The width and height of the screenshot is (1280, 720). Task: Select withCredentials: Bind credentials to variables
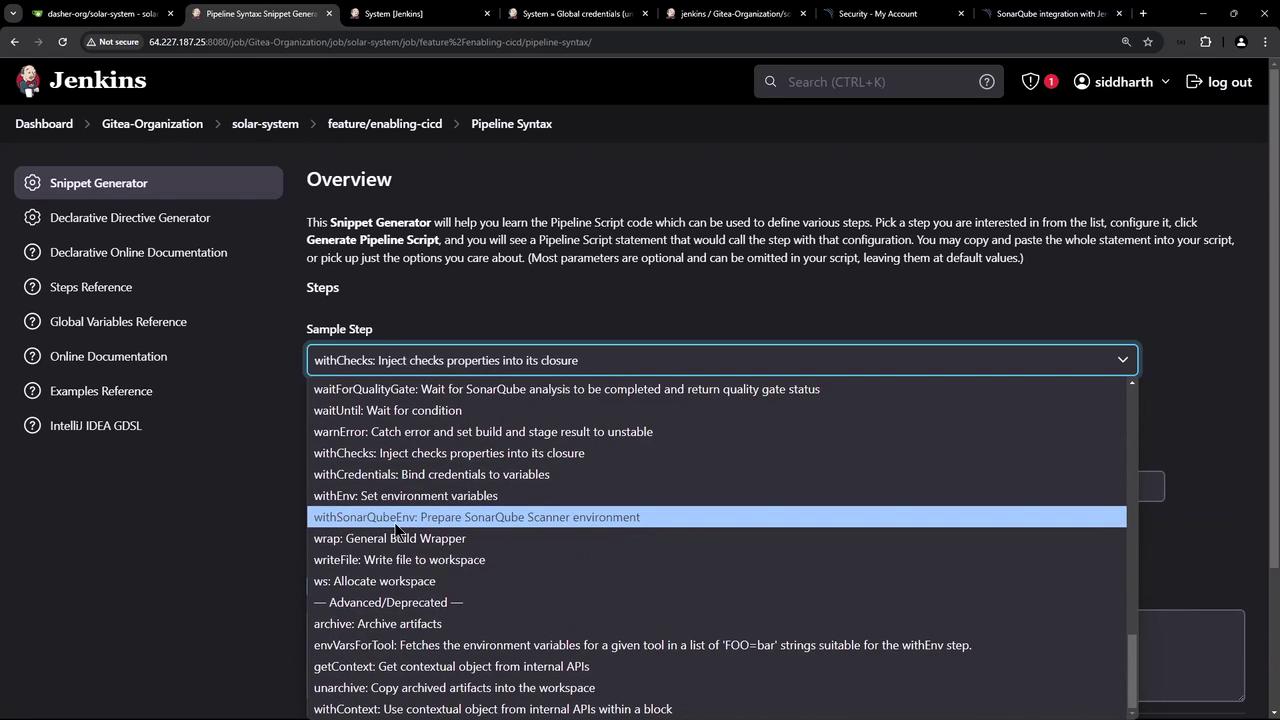431,474
